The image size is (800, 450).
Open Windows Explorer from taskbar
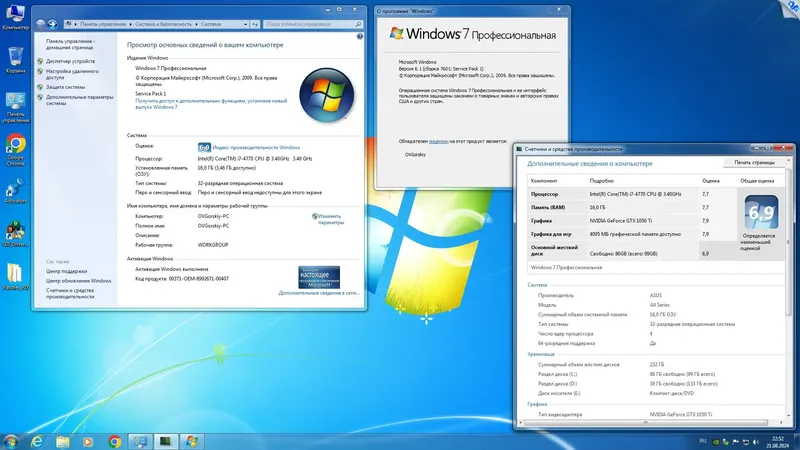[63, 441]
